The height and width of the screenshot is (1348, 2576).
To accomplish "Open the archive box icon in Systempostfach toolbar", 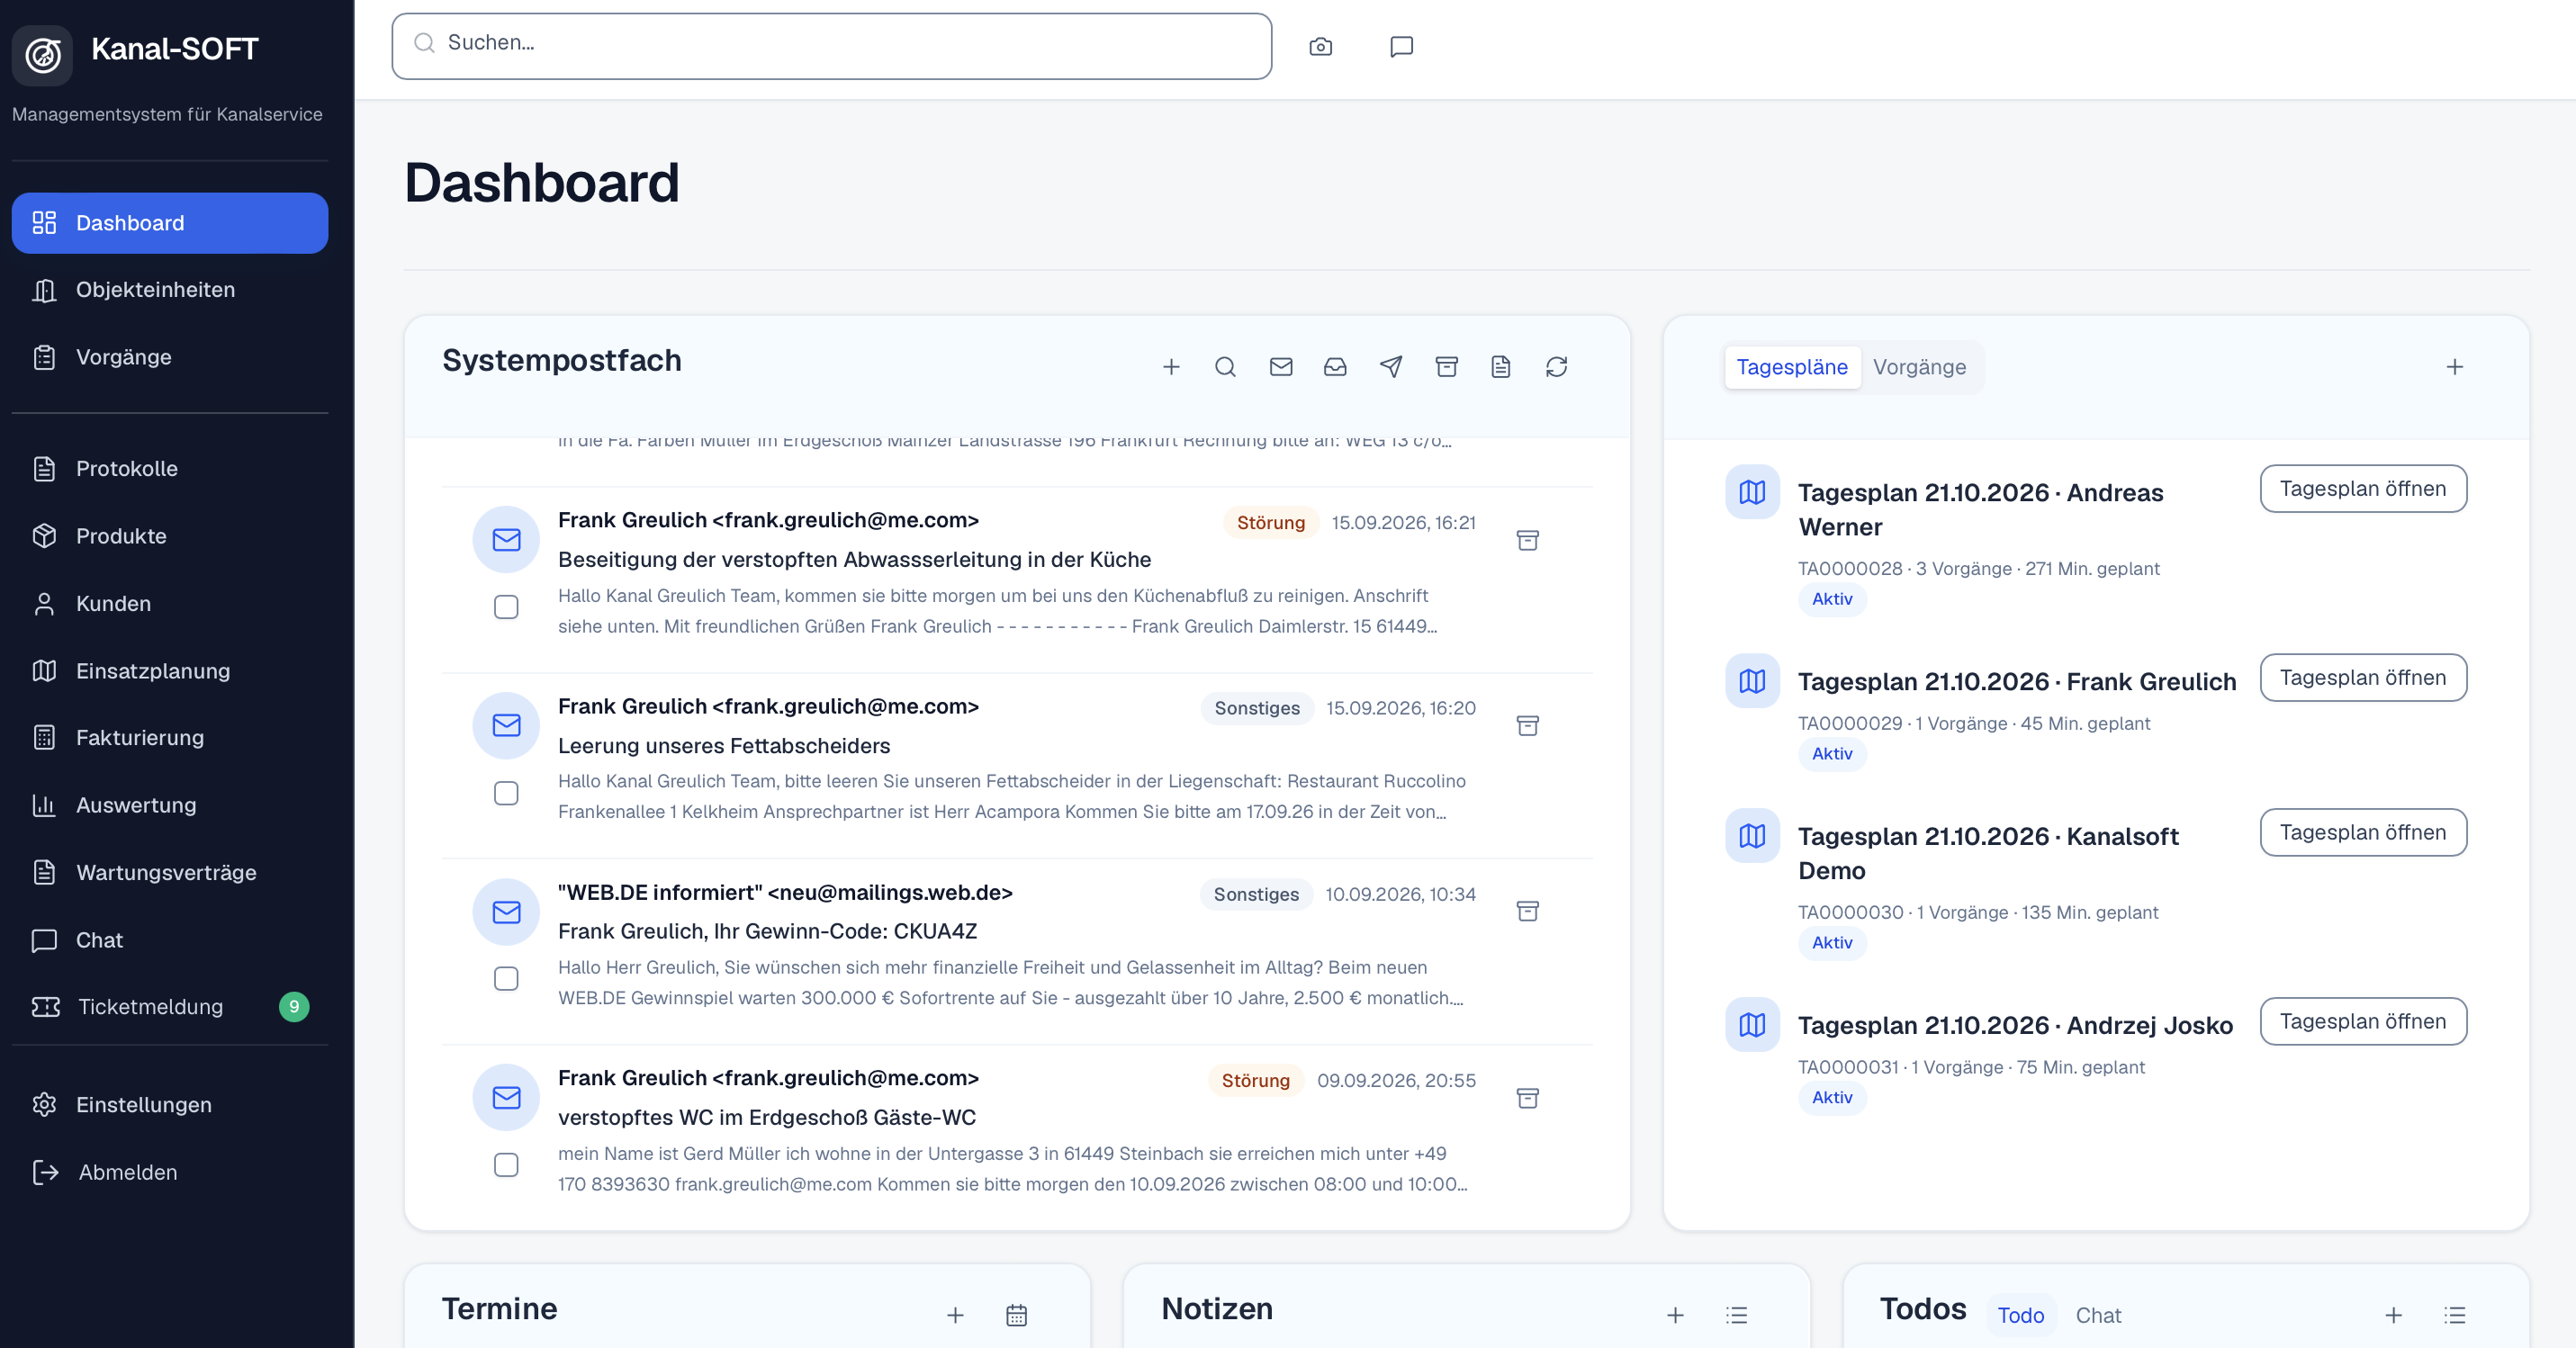I will pos(1446,367).
